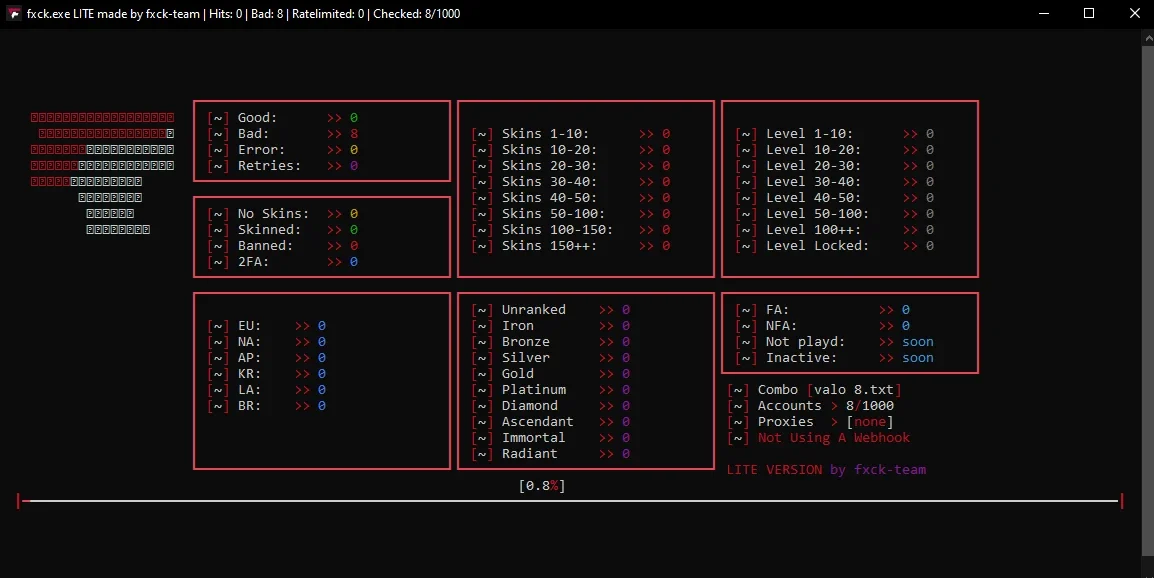Click the [0.8%] progress label

coord(542,485)
